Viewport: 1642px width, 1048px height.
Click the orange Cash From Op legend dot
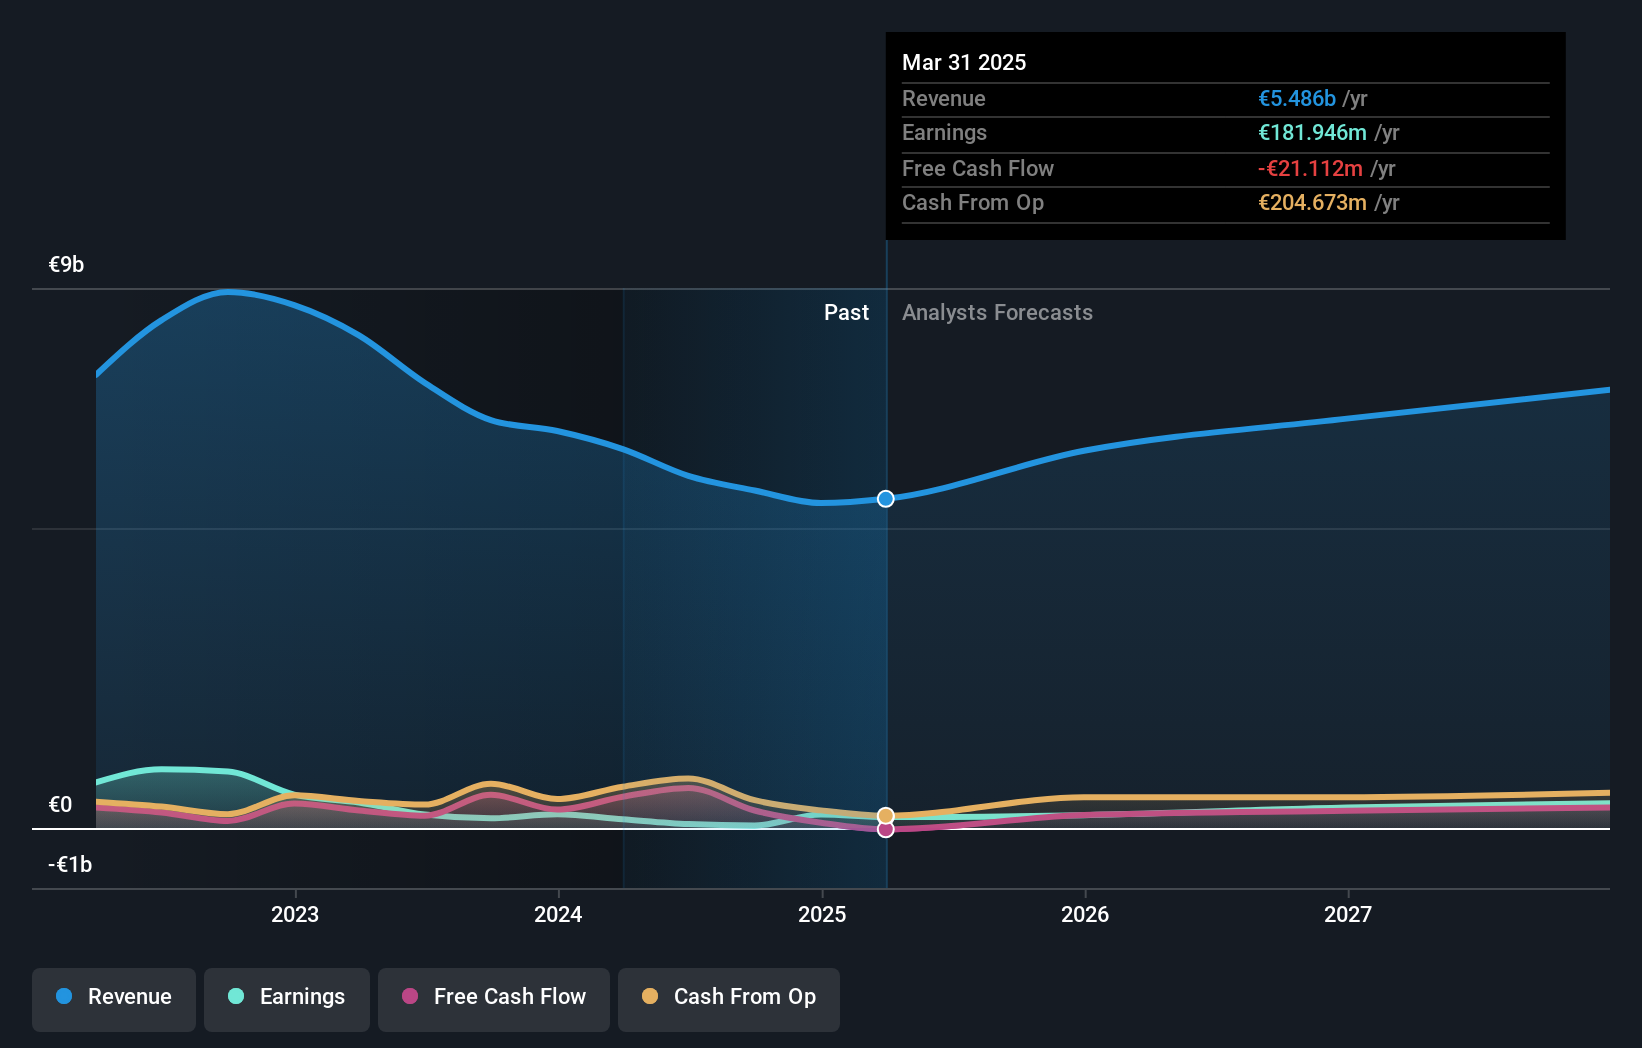(651, 997)
